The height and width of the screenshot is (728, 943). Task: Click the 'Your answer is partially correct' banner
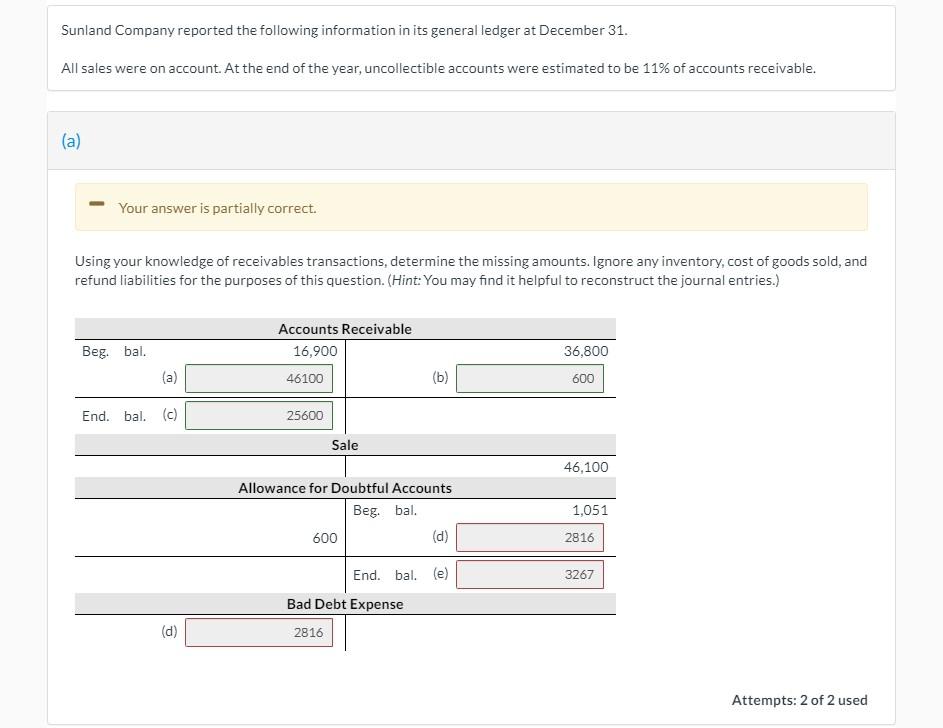click(x=470, y=207)
